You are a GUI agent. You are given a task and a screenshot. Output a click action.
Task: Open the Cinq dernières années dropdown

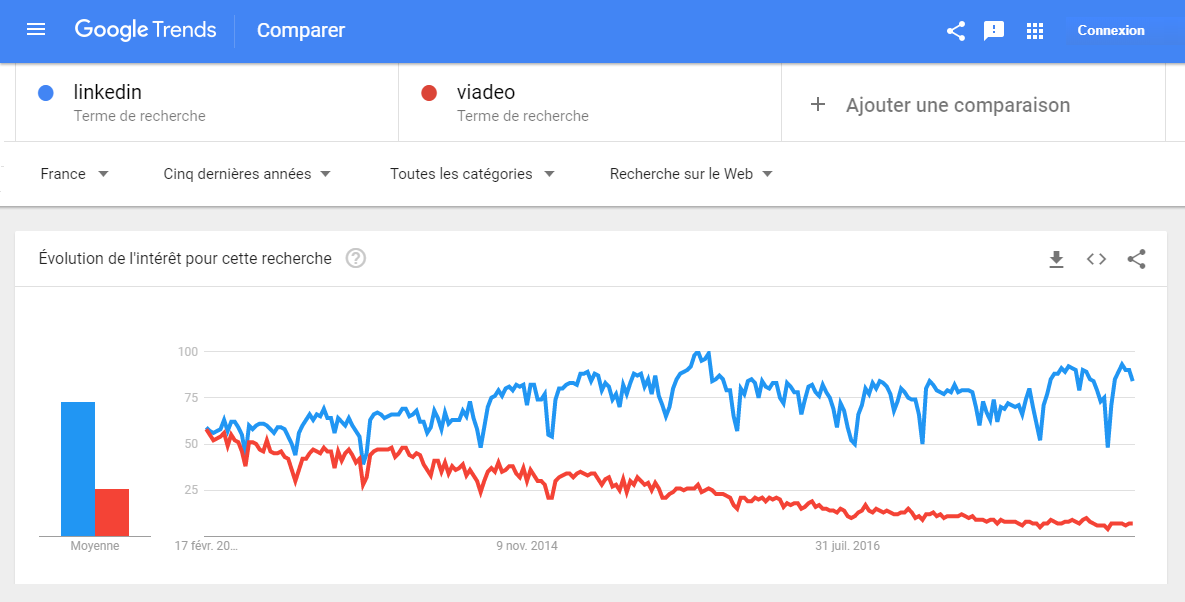pyautogui.click(x=247, y=174)
